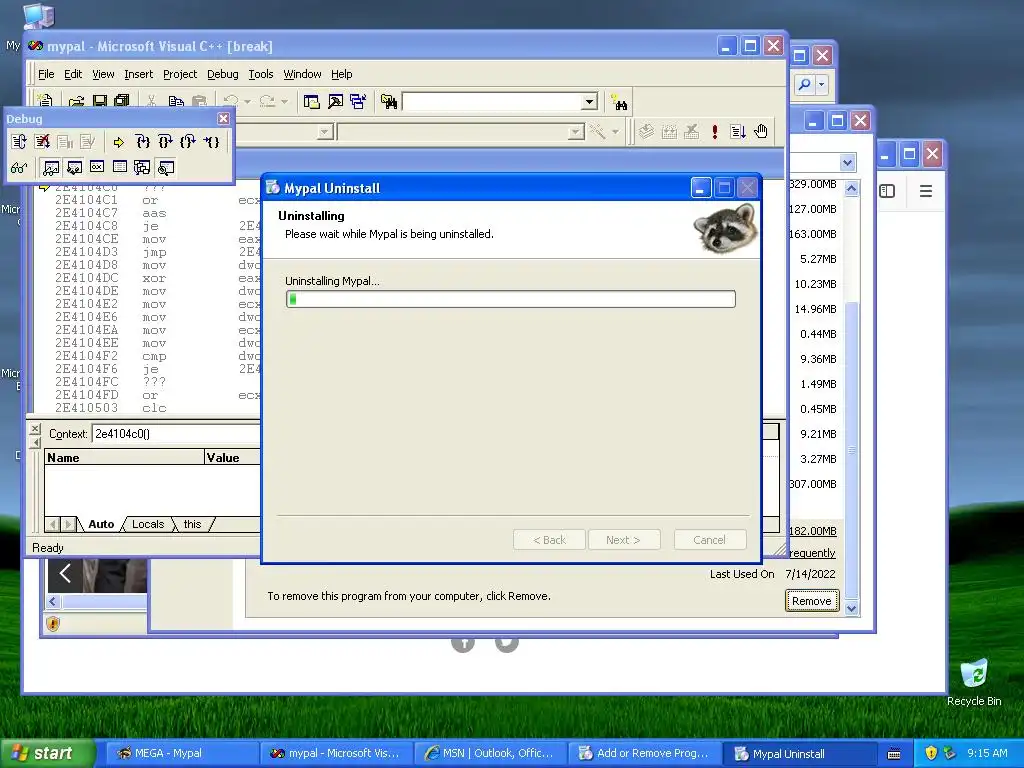Toggle the Watch window in Debug toolbar
The image size is (1024, 768).
coord(51,168)
